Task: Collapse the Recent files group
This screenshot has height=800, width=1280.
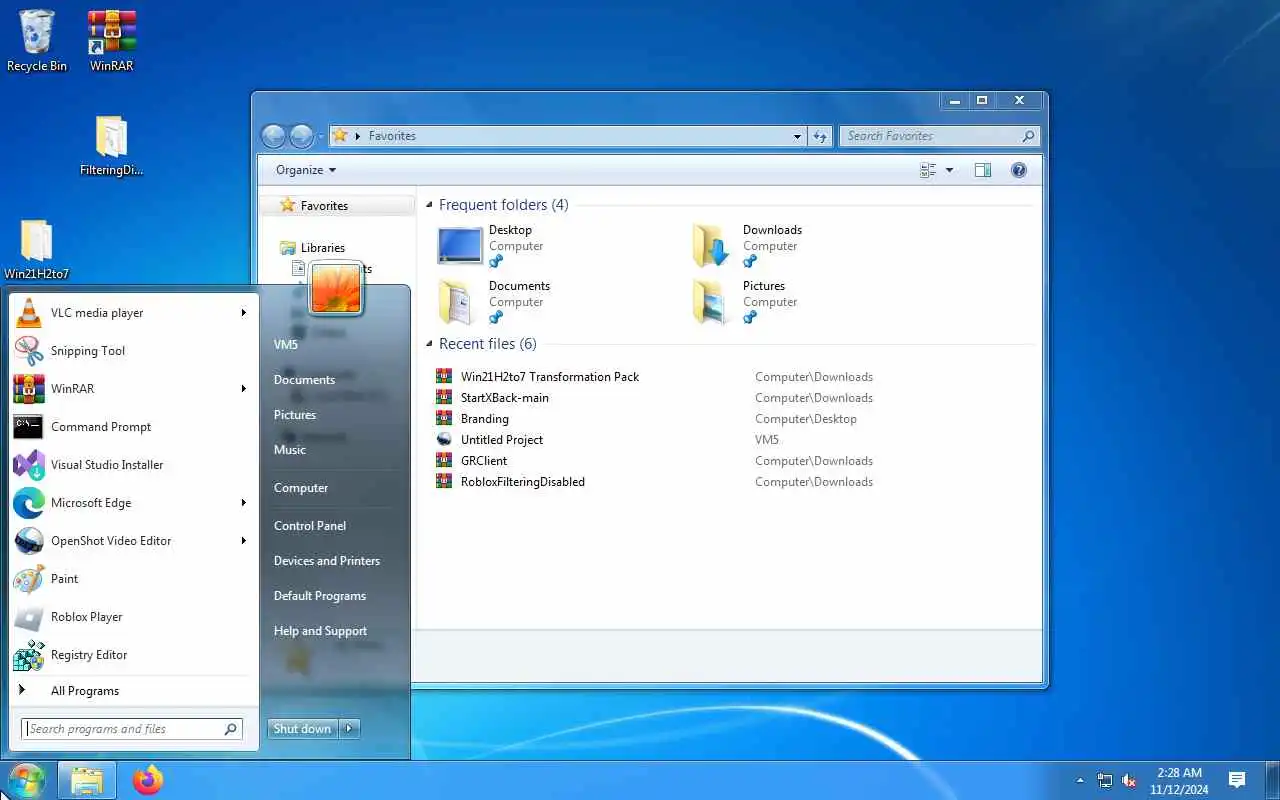Action: point(429,344)
